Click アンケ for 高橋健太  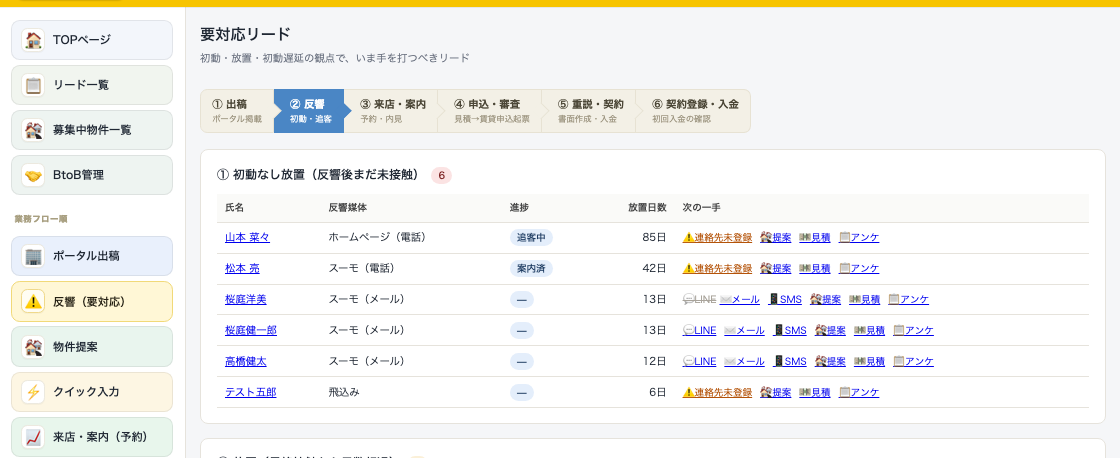tap(913, 362)
